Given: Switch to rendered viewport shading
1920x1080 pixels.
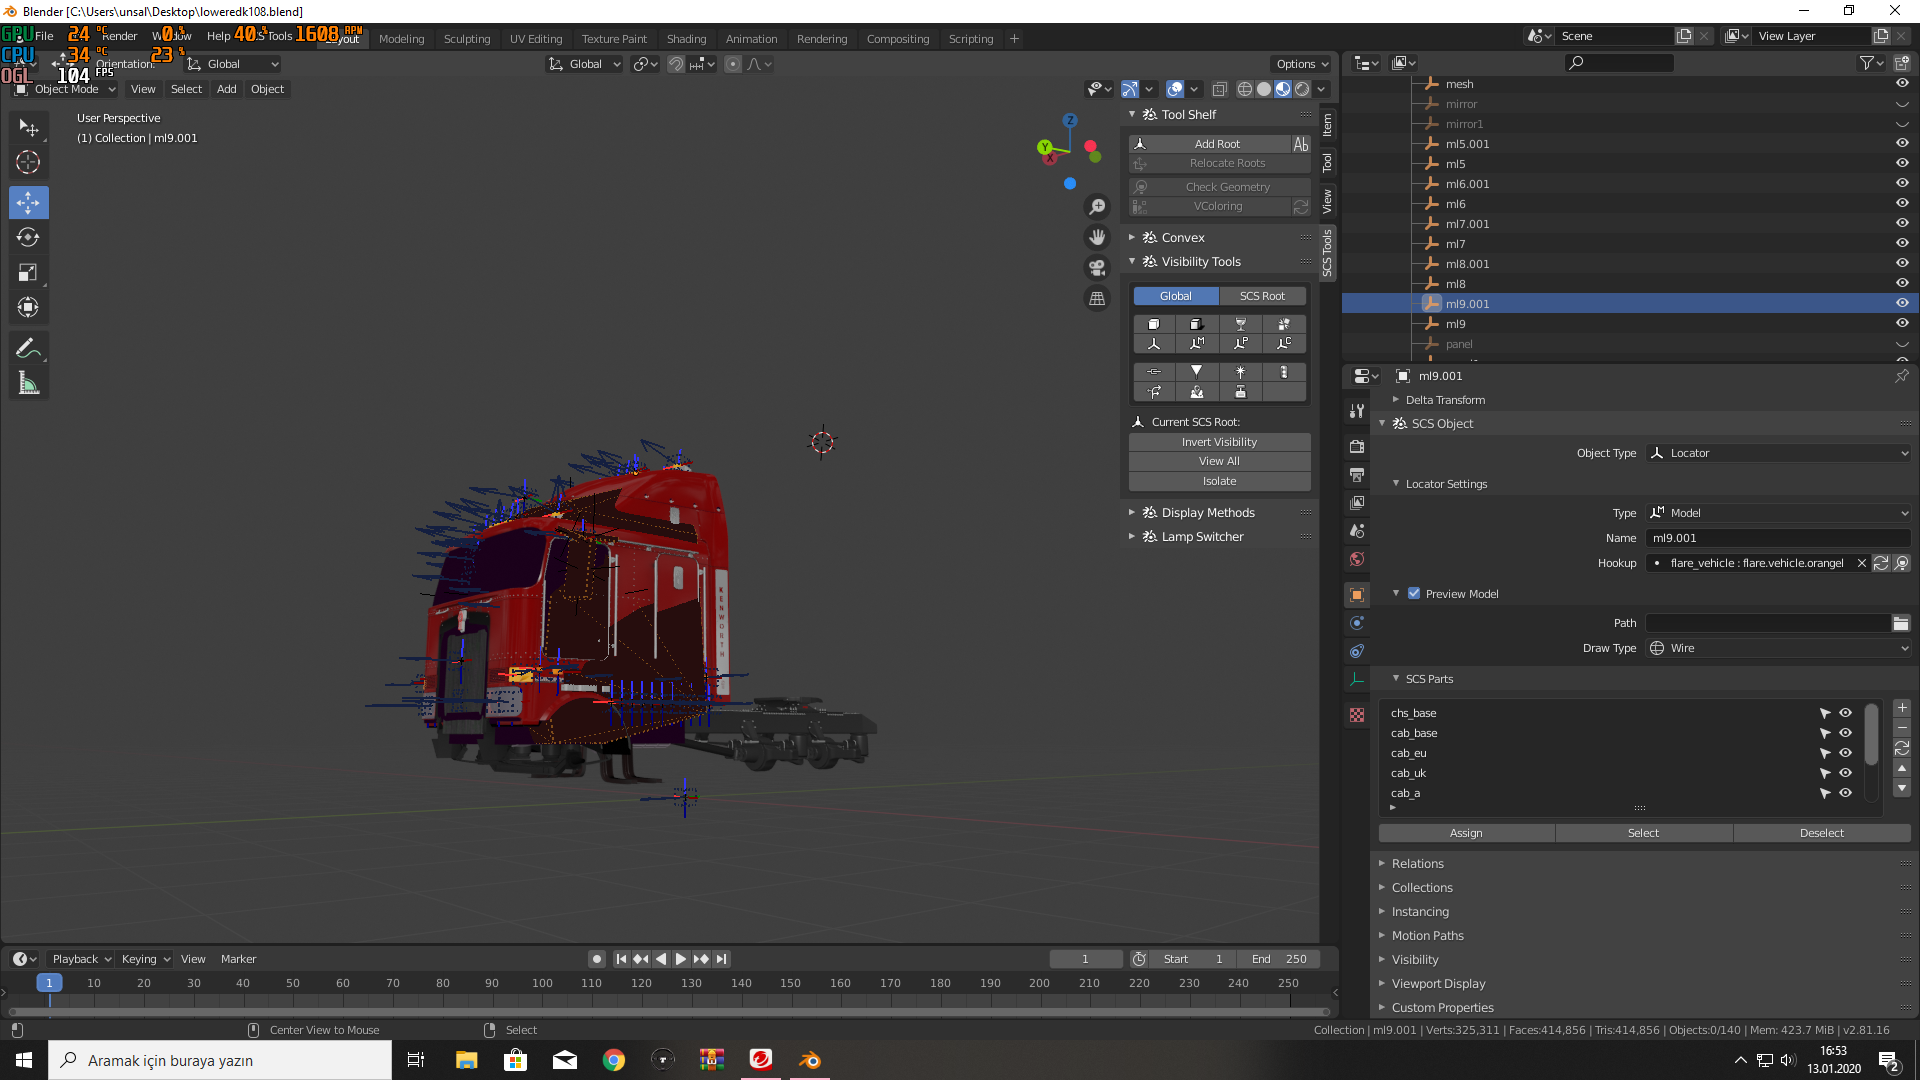Looking at the screenshot, I should [x=1302, y=89].
